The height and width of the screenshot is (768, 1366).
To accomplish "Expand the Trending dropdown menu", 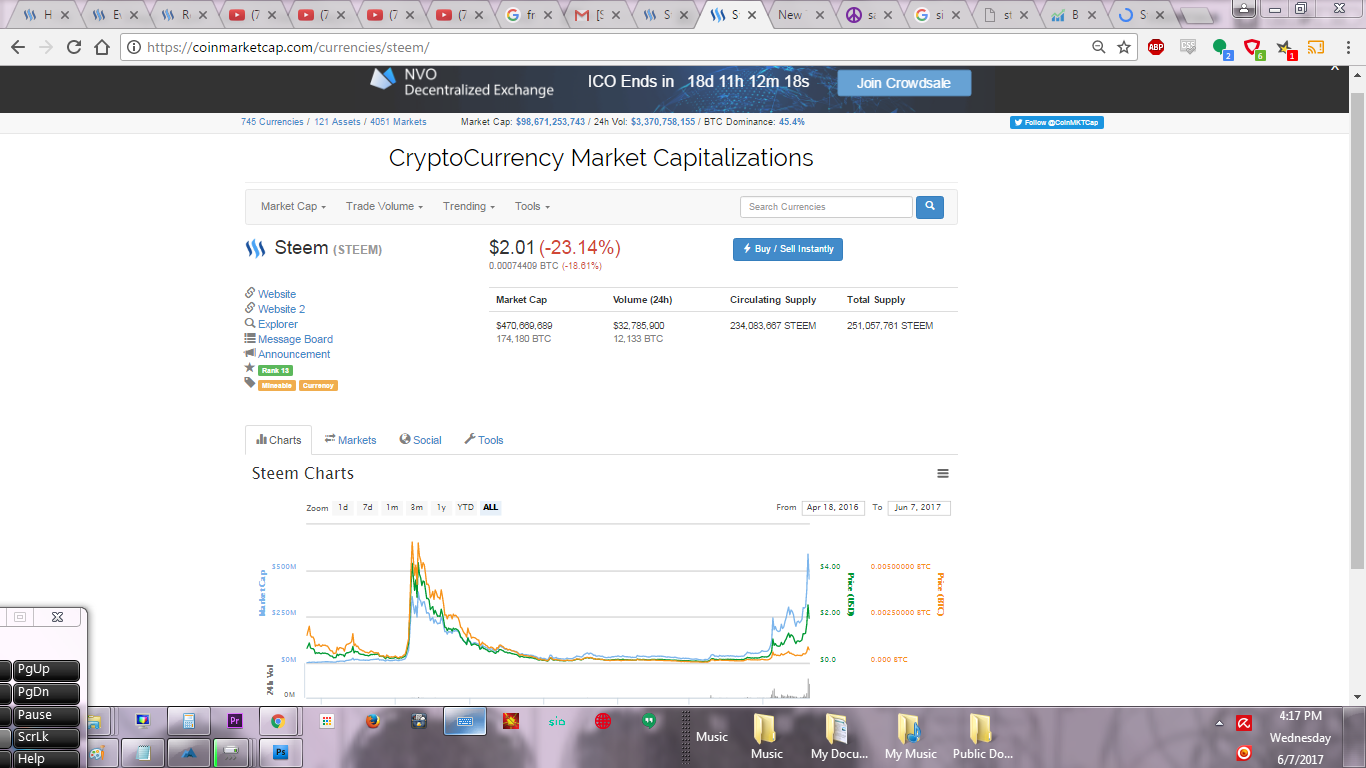I will [x=469, y=207].
